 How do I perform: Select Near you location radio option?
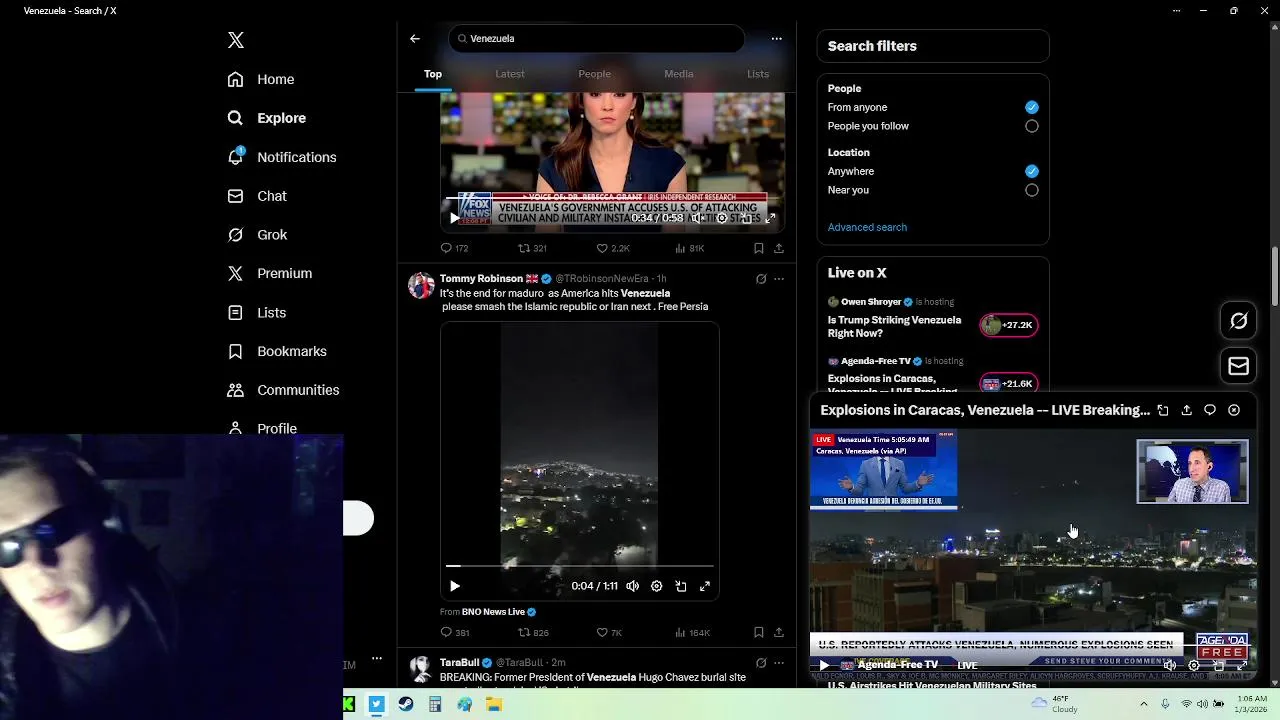click(1031, 190)
